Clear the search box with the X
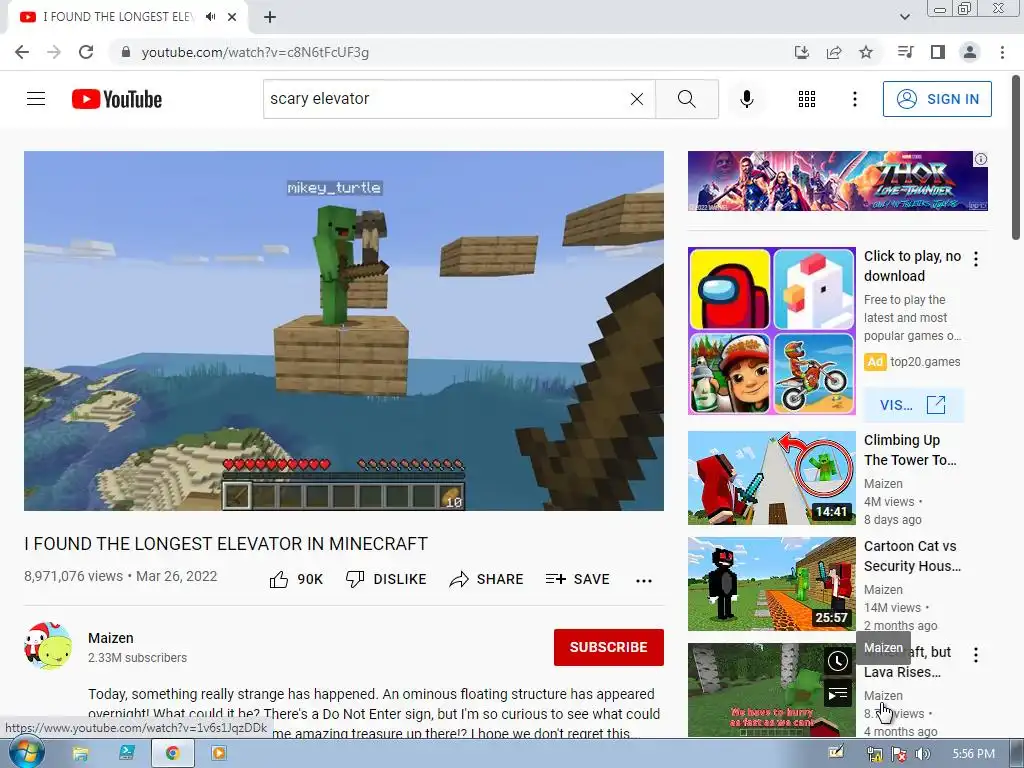Screen dimensions: 1024x768 point(637,99)
